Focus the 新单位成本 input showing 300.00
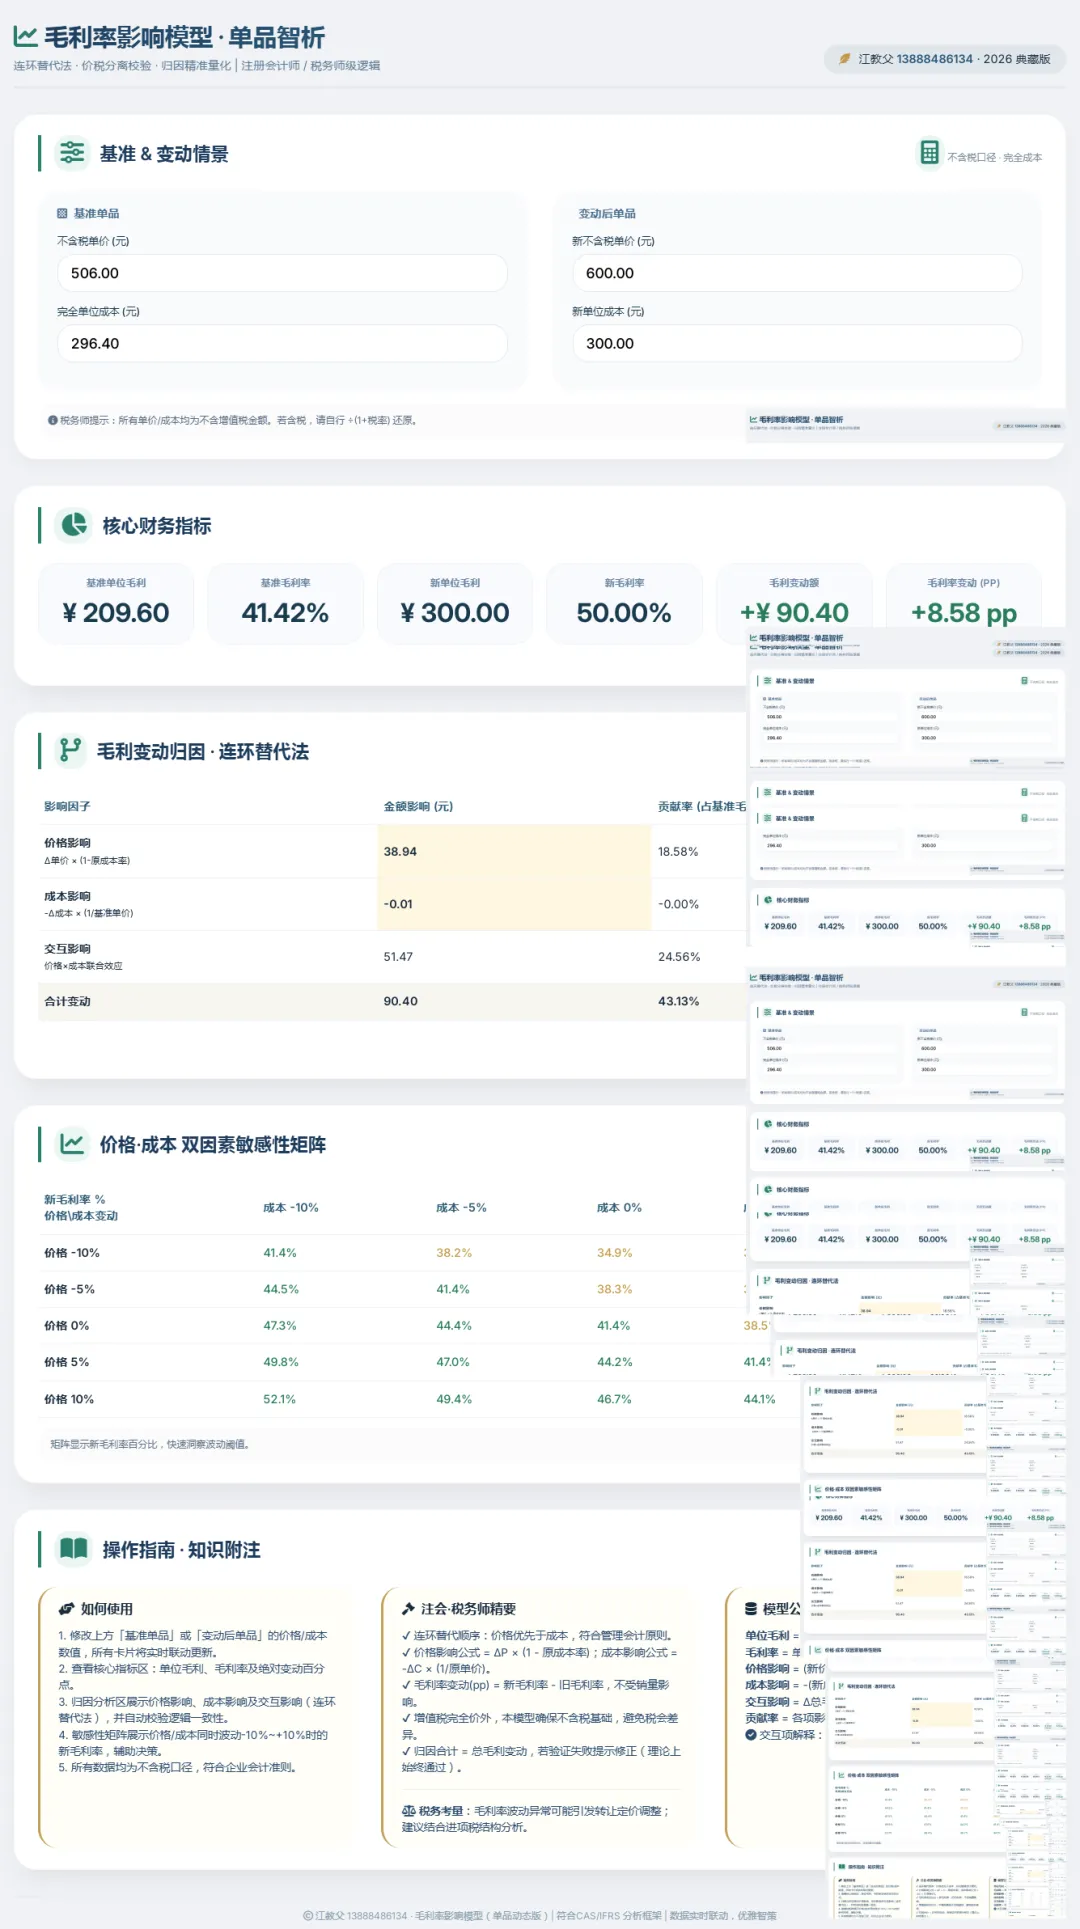This screenshot has width=1080, height=1929. click(x=797, y=343)
